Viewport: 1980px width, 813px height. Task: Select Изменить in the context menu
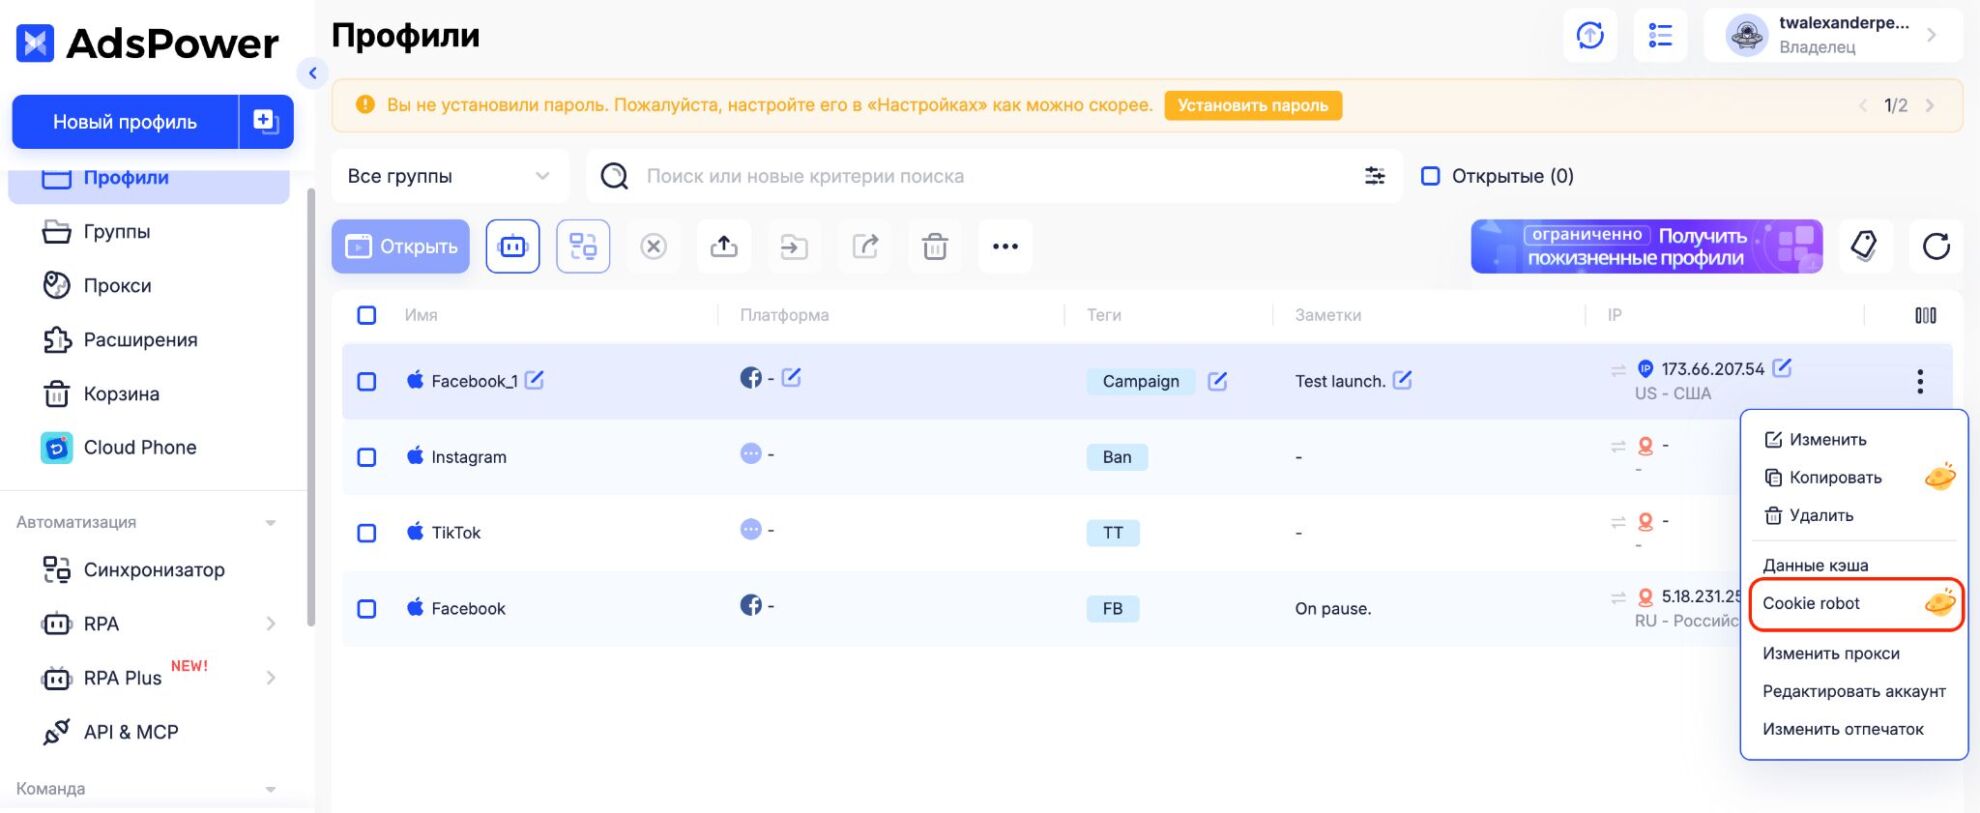point(1815,440)
